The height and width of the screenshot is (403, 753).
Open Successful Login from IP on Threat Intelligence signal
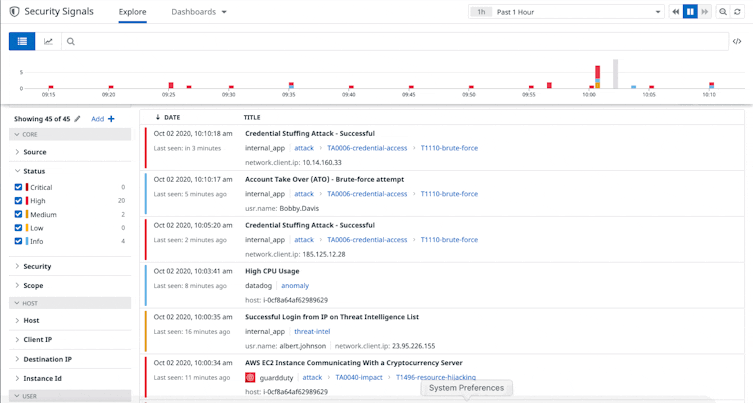(332, 317)
